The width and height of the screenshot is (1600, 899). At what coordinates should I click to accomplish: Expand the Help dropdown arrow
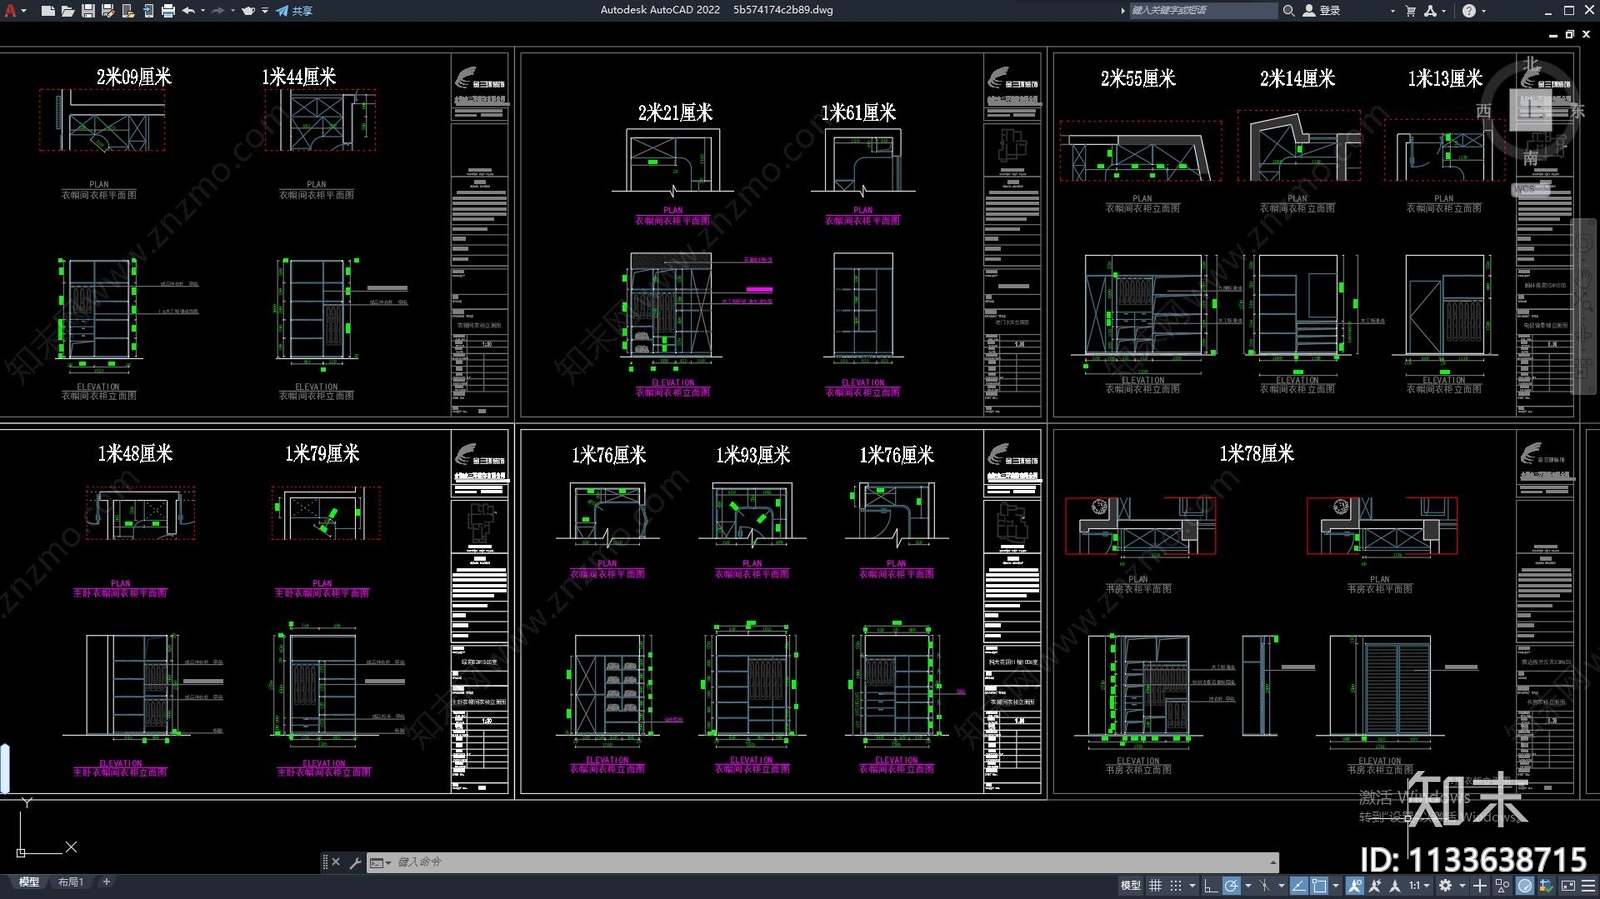(x=1483, y=11)
